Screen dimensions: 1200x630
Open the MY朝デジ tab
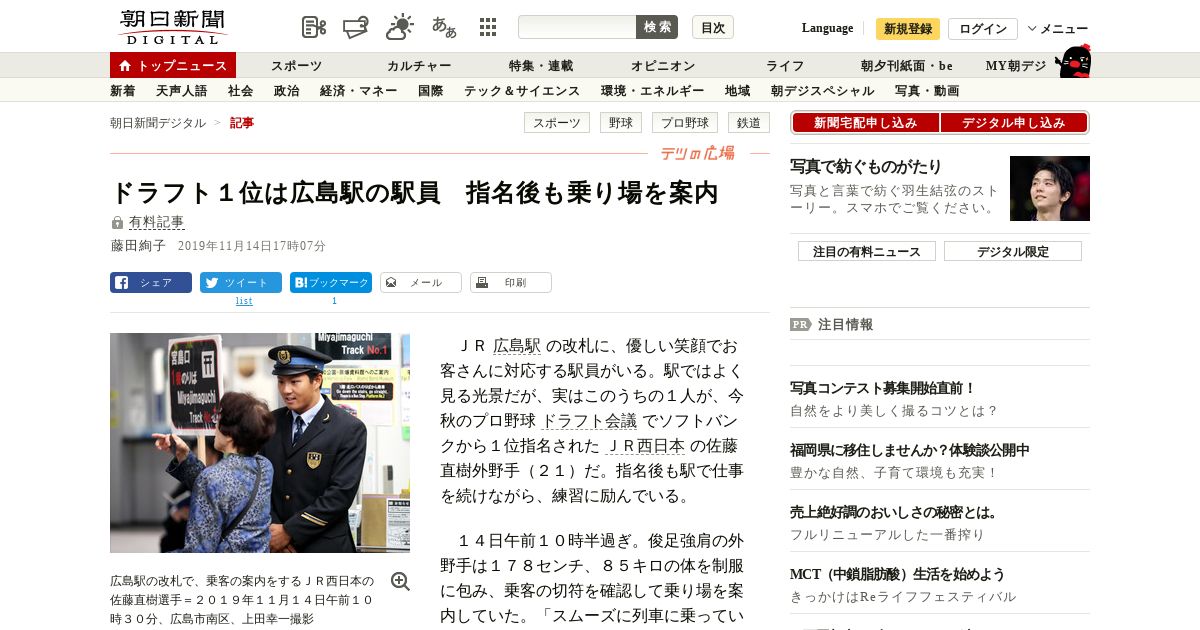click(x=1016, y=66)
